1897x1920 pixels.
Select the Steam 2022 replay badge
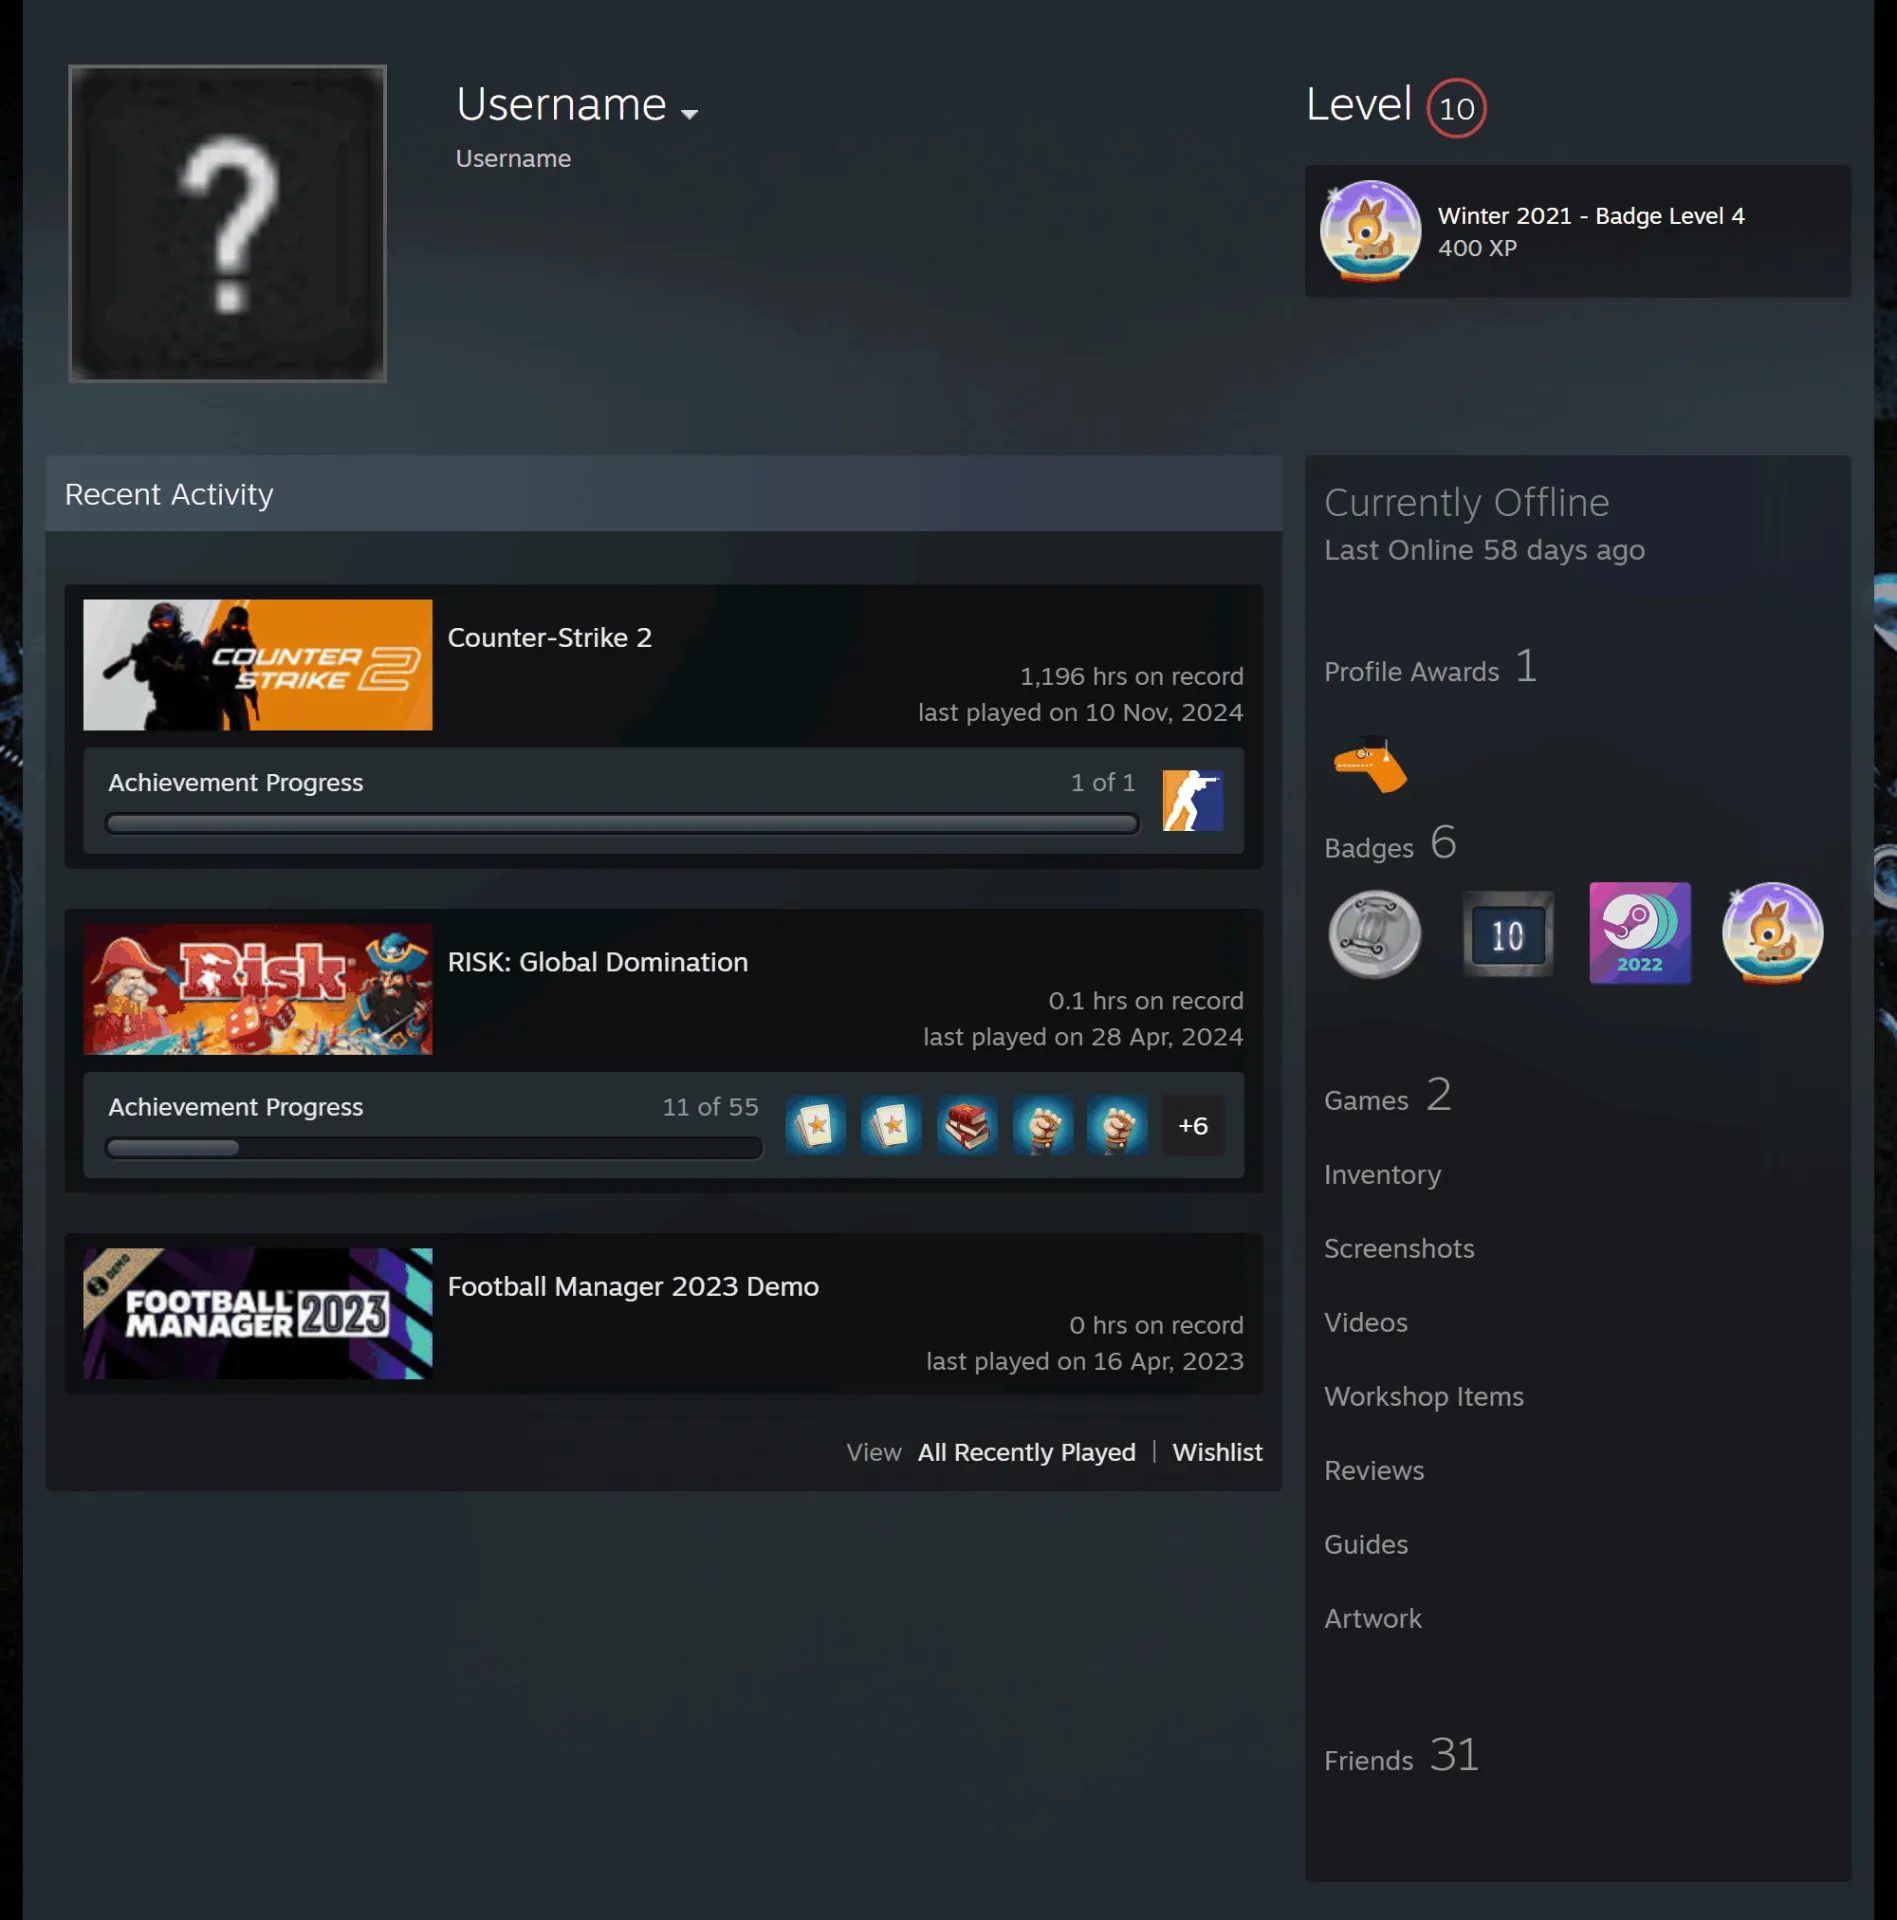(x=1640, y=933)
